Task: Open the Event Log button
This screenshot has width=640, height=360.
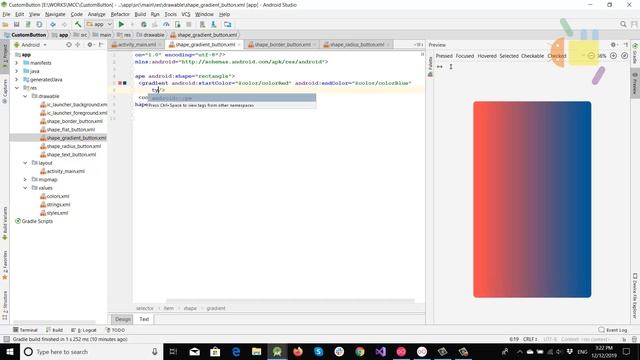Action: 613,330
